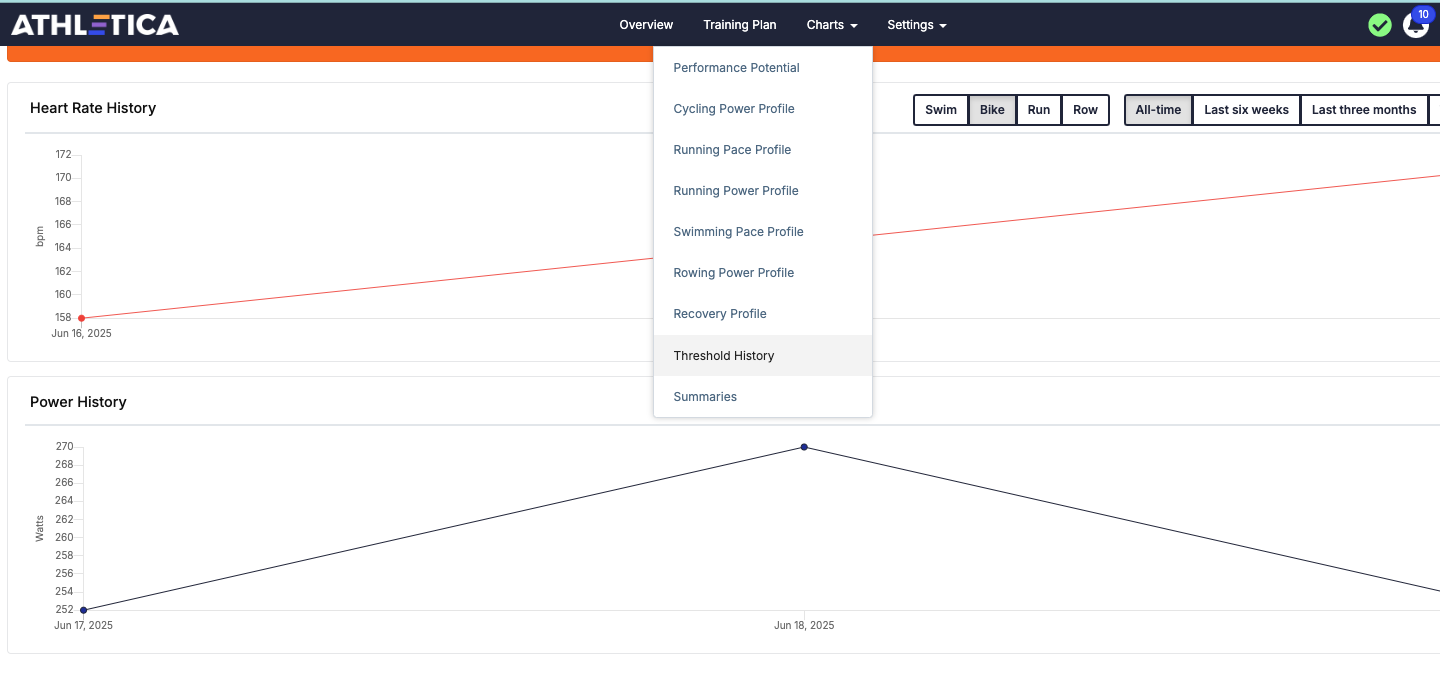Go to the Overview page

[646, 25]
